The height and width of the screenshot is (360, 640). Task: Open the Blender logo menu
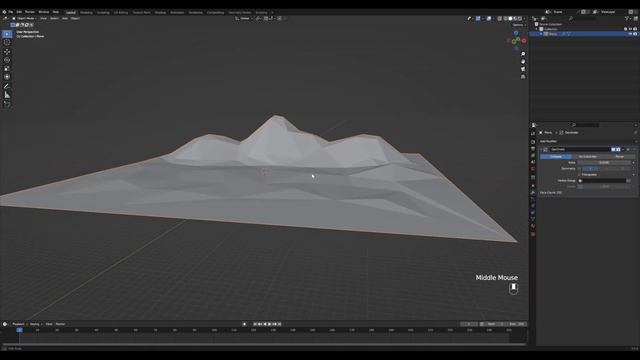[x=4, y=12]
